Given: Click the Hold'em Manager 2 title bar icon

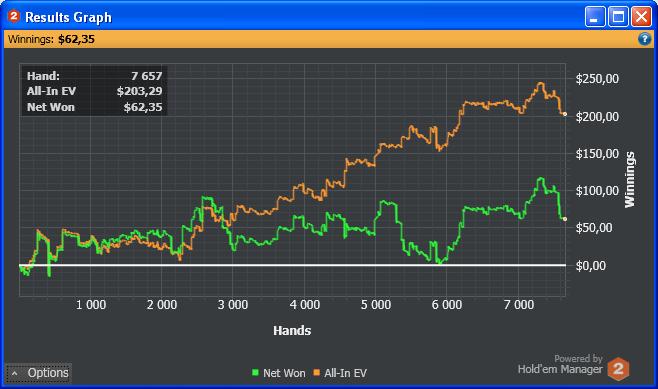Looking at the screenshot, I should point(13,16).
